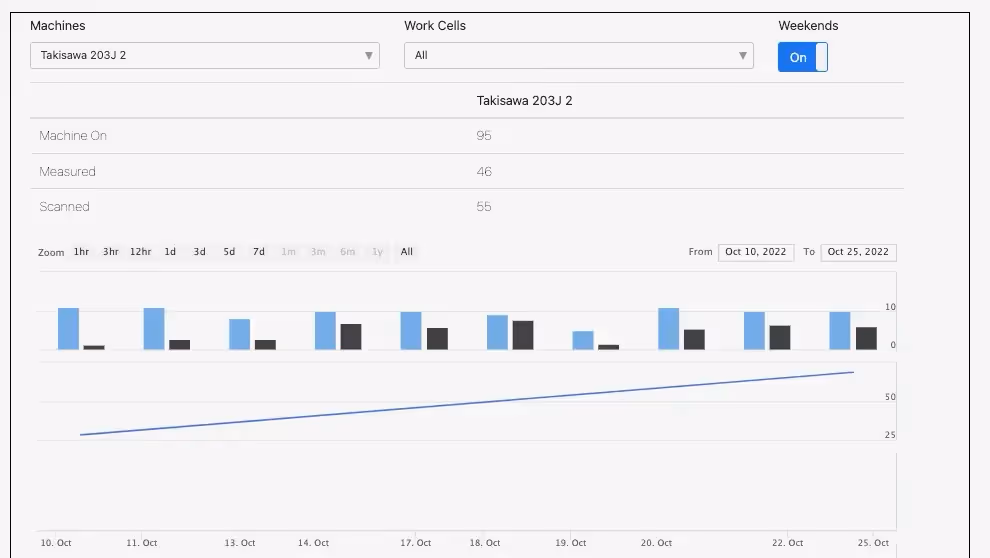Select the dark bar for 14. Oct
This screenshot has height=558, width=990.
[x=351, y=337]
